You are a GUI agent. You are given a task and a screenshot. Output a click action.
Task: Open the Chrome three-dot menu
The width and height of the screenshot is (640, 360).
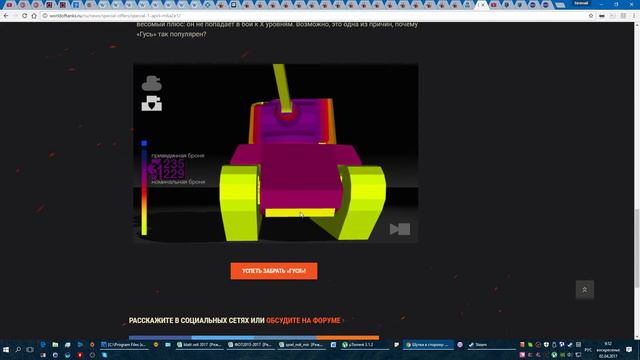[634, 16]
